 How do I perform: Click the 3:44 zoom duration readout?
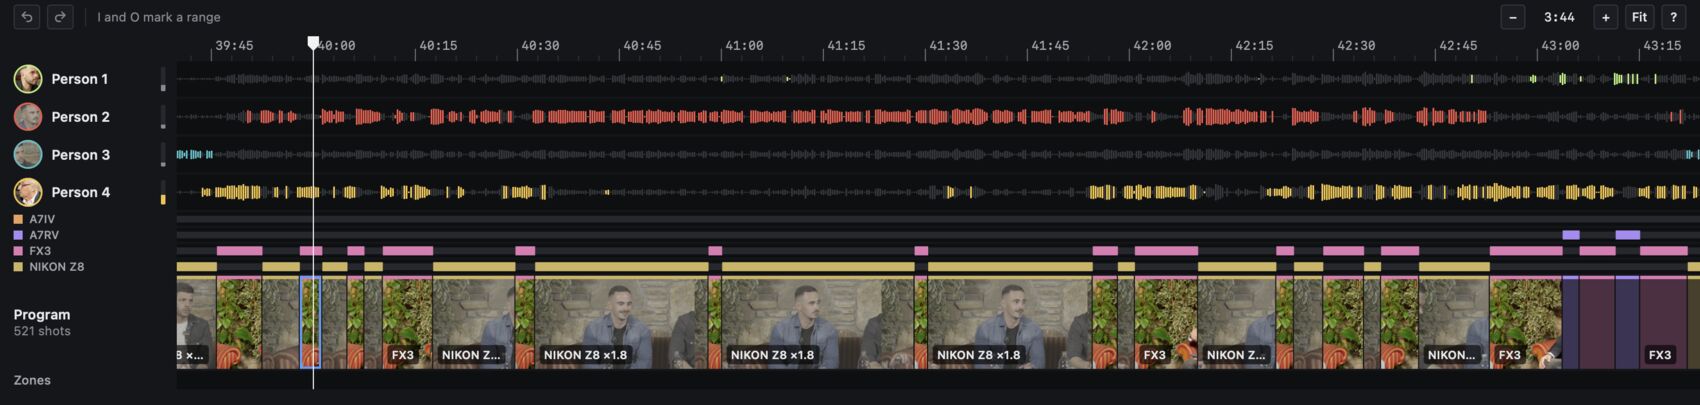tap(1559, 17)
